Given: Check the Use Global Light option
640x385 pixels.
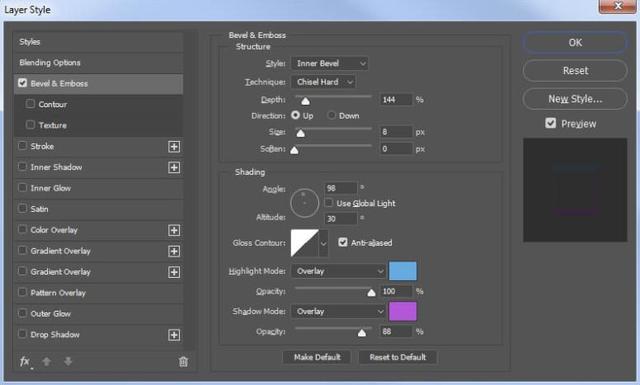Looking at the screenshot, I should coord(329,203).
